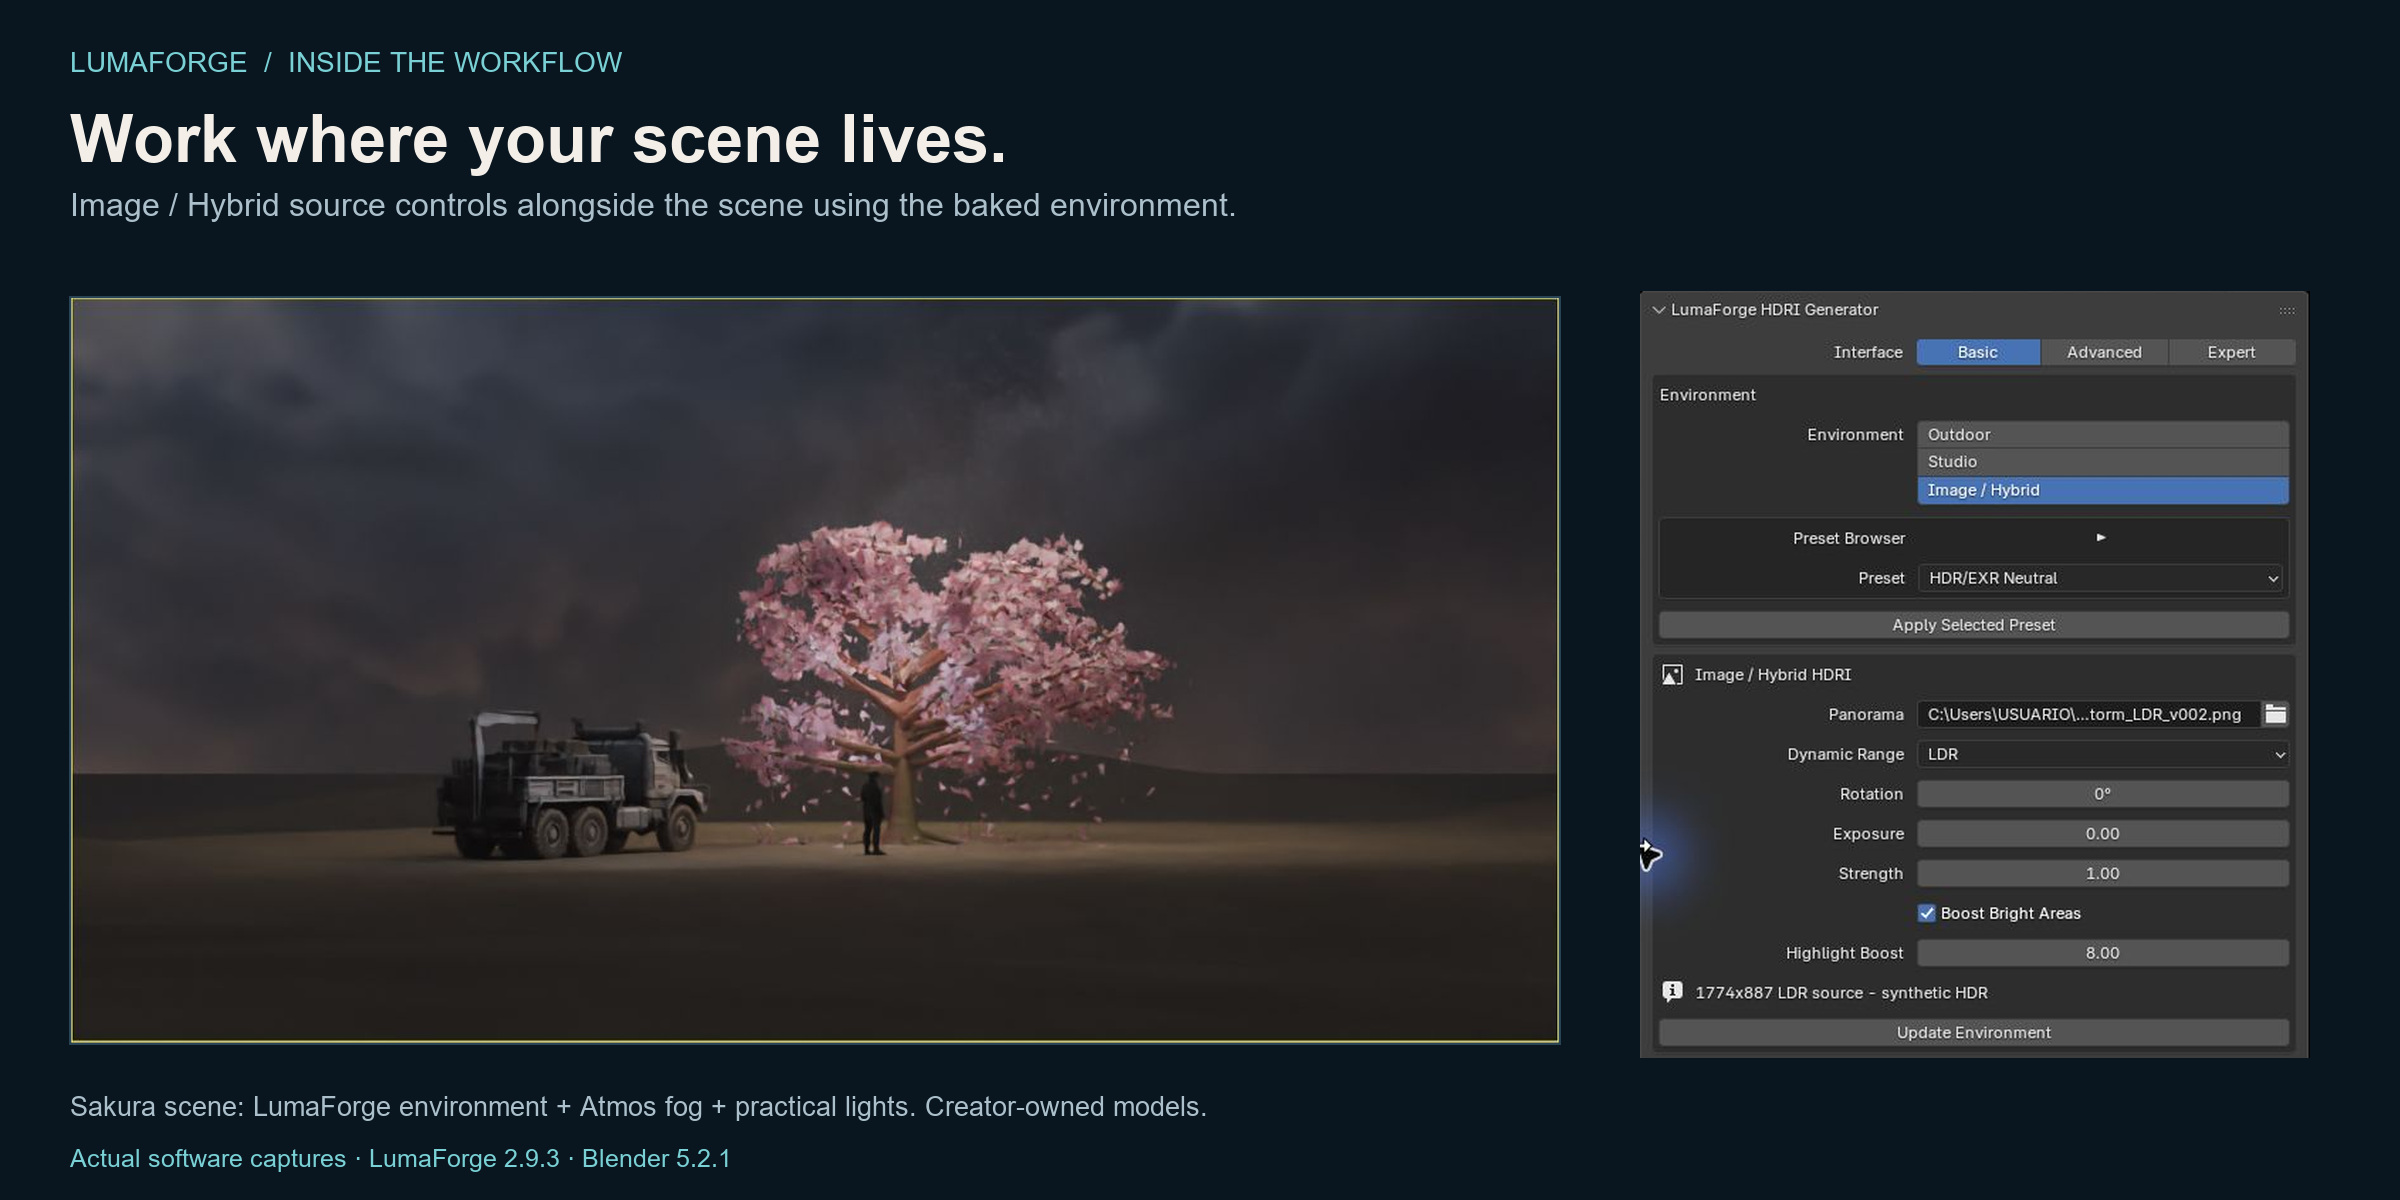Click the Work where your scene lives heading
2400x1200 pixels.
[x=538, y=138]
